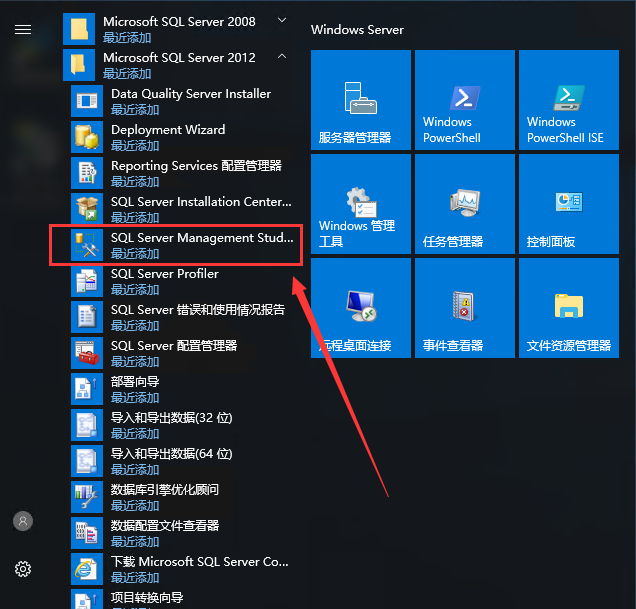Click the user account icon
This screenshot has width=636, height=609.
click(23, 521)
